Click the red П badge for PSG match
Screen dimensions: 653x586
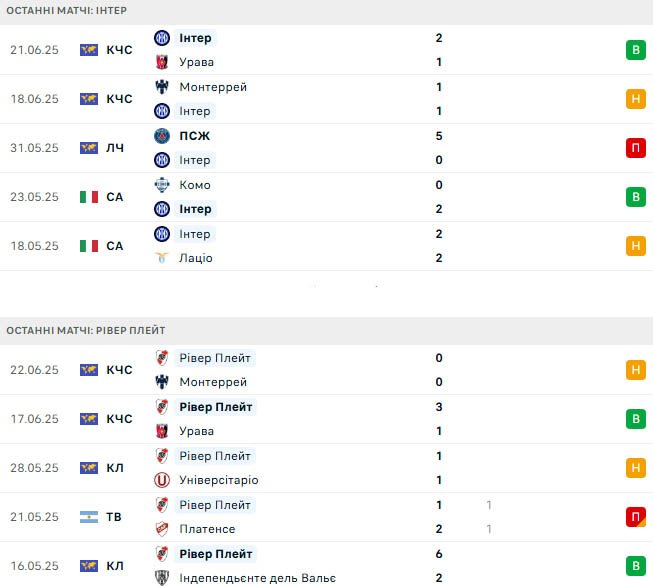636,148
